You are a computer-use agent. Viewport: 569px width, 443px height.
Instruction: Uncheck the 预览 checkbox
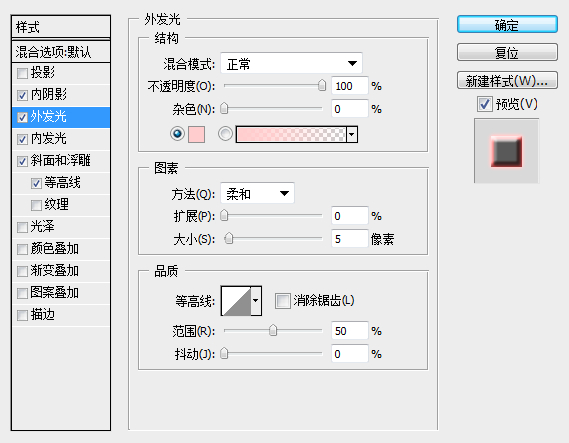coord(484,104)
